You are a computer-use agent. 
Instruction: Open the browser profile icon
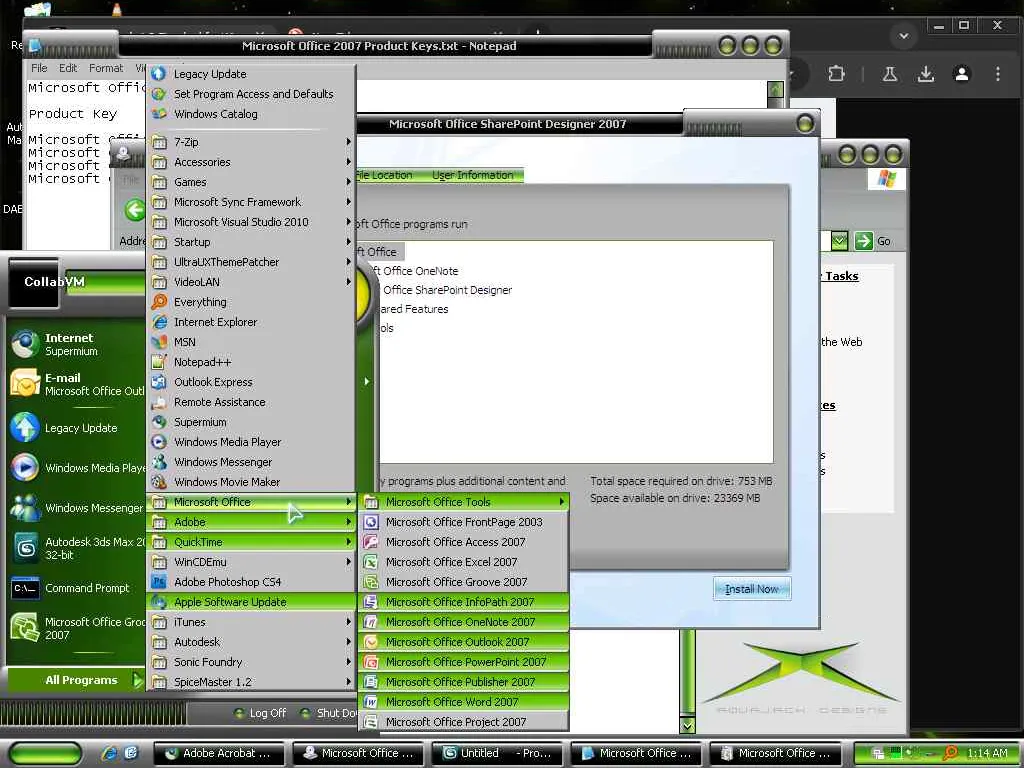(x=962, y=74)
